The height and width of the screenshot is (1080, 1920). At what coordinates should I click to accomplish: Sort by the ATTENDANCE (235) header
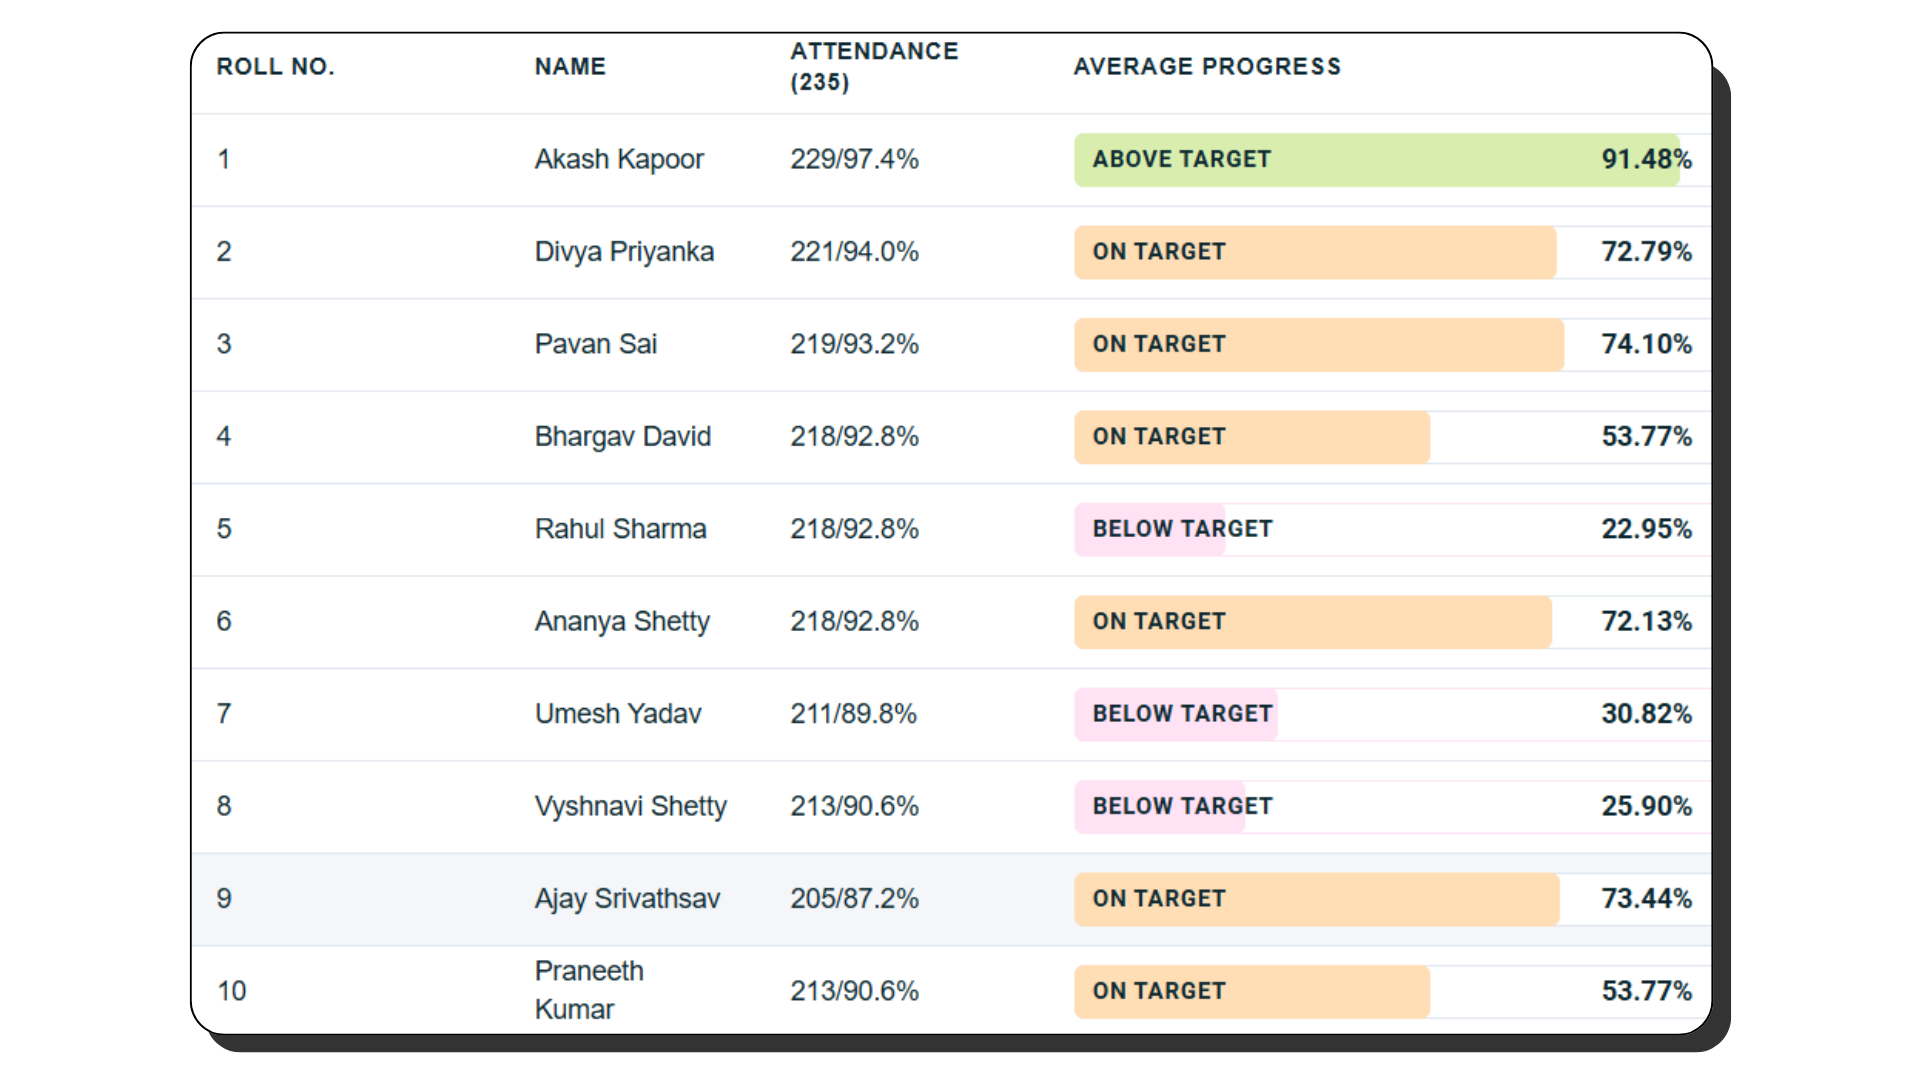coord(873,66)
